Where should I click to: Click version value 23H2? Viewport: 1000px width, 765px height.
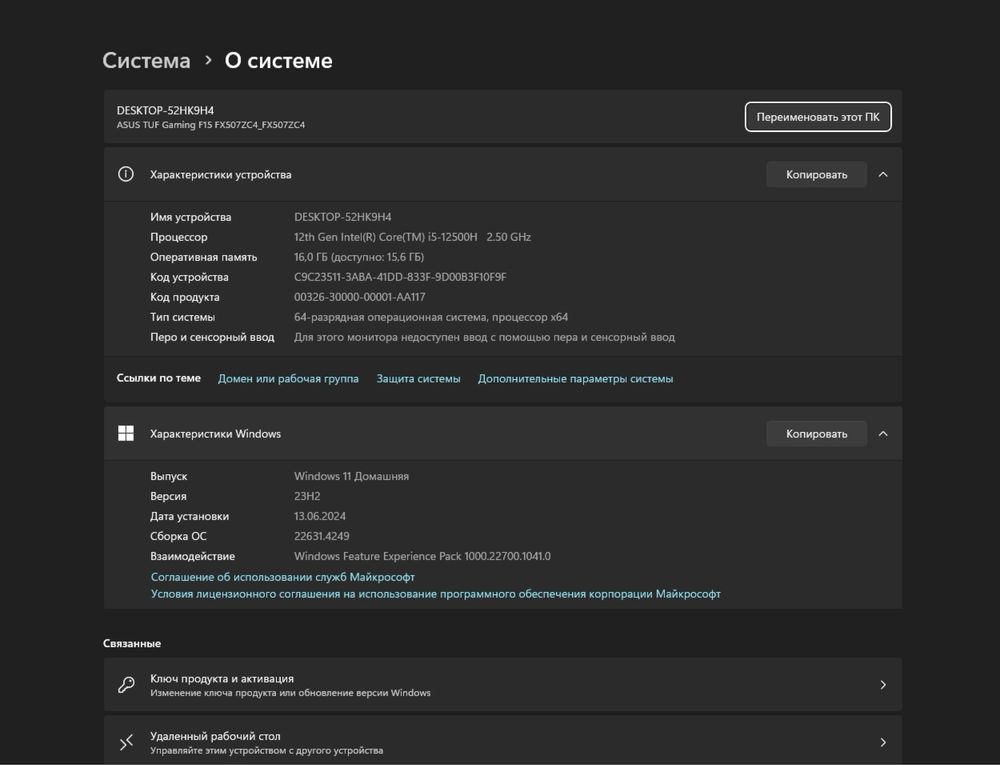[307, 496]
